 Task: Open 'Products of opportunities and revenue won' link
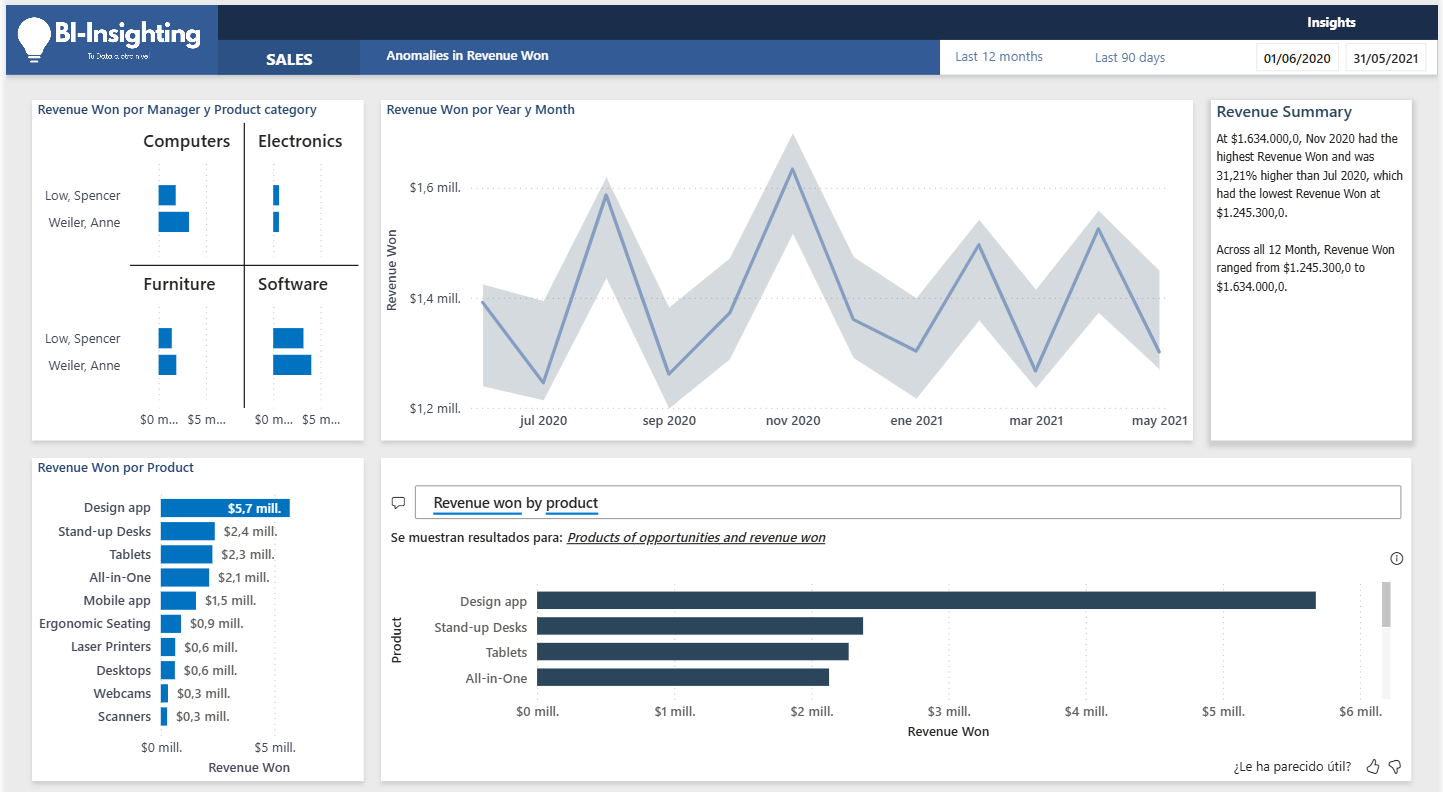(696, 538)
